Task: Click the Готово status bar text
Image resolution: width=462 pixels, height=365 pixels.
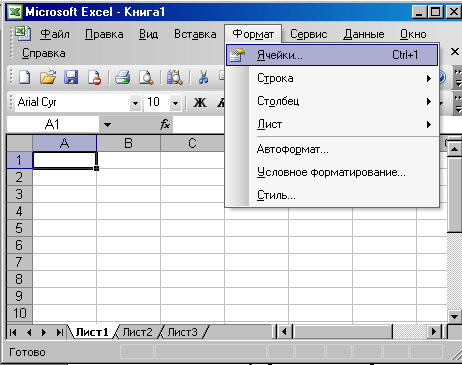Action: coord(27,352)
